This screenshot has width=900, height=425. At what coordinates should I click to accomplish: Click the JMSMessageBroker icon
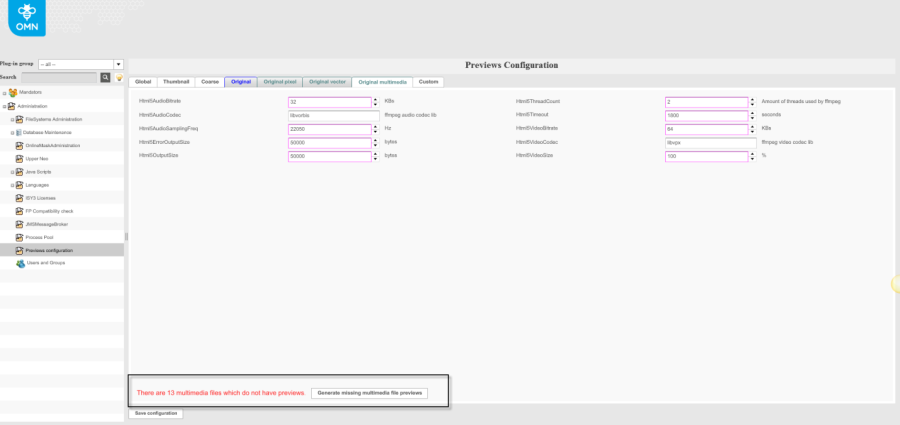[x=20, y=225]
